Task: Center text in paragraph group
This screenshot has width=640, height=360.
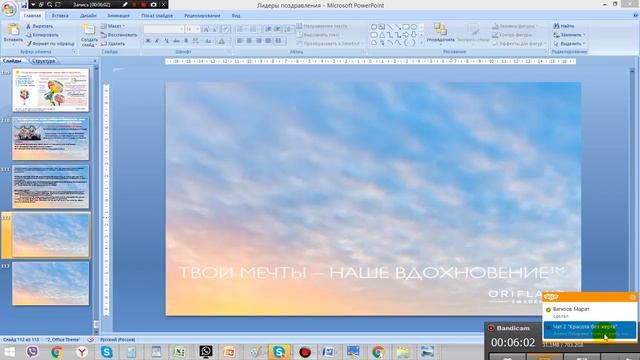Action: pyautogui.click(x=249, y=41)
